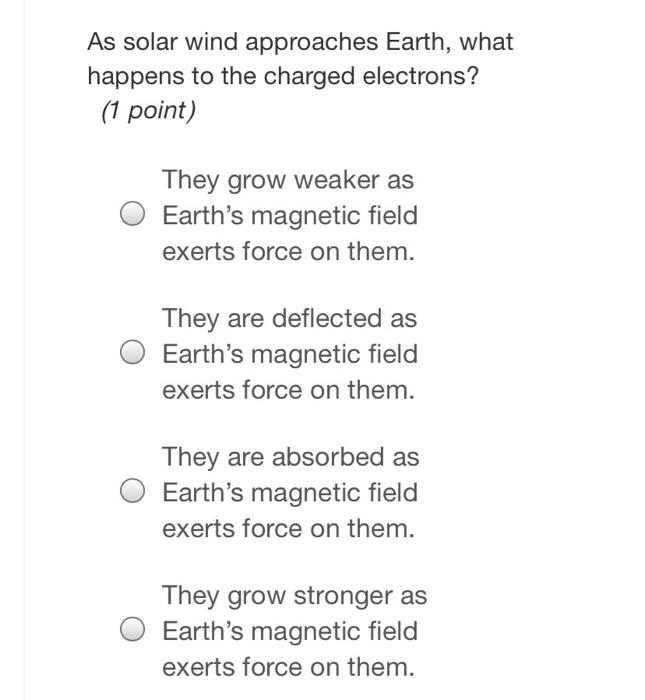Choose the 'They are deflected' radio button

[133, 352]
